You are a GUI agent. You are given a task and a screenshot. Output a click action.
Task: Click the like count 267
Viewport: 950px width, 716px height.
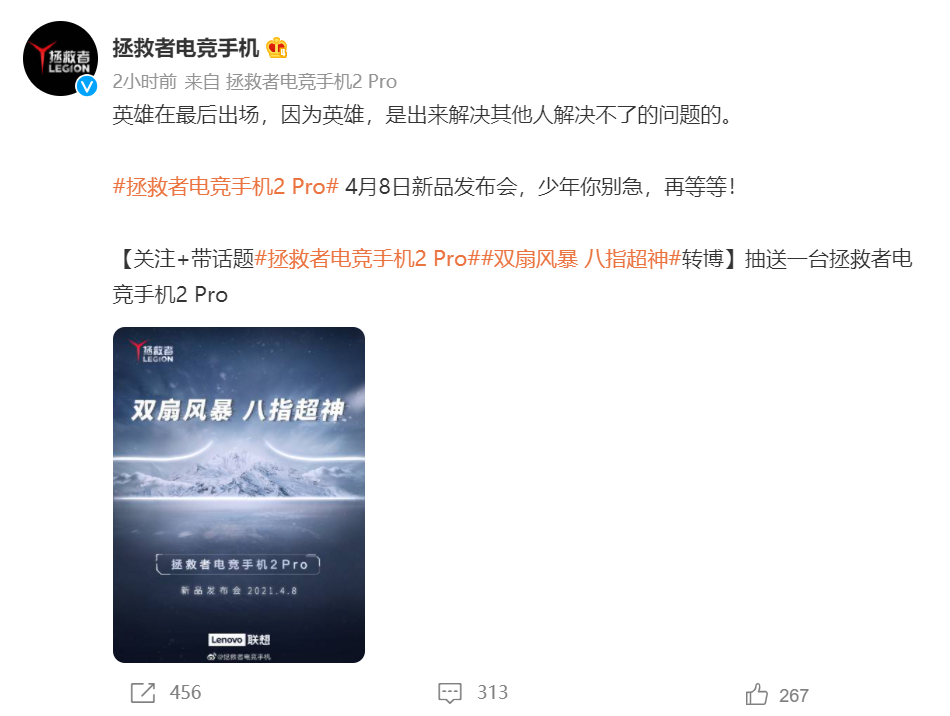(794, 695)
